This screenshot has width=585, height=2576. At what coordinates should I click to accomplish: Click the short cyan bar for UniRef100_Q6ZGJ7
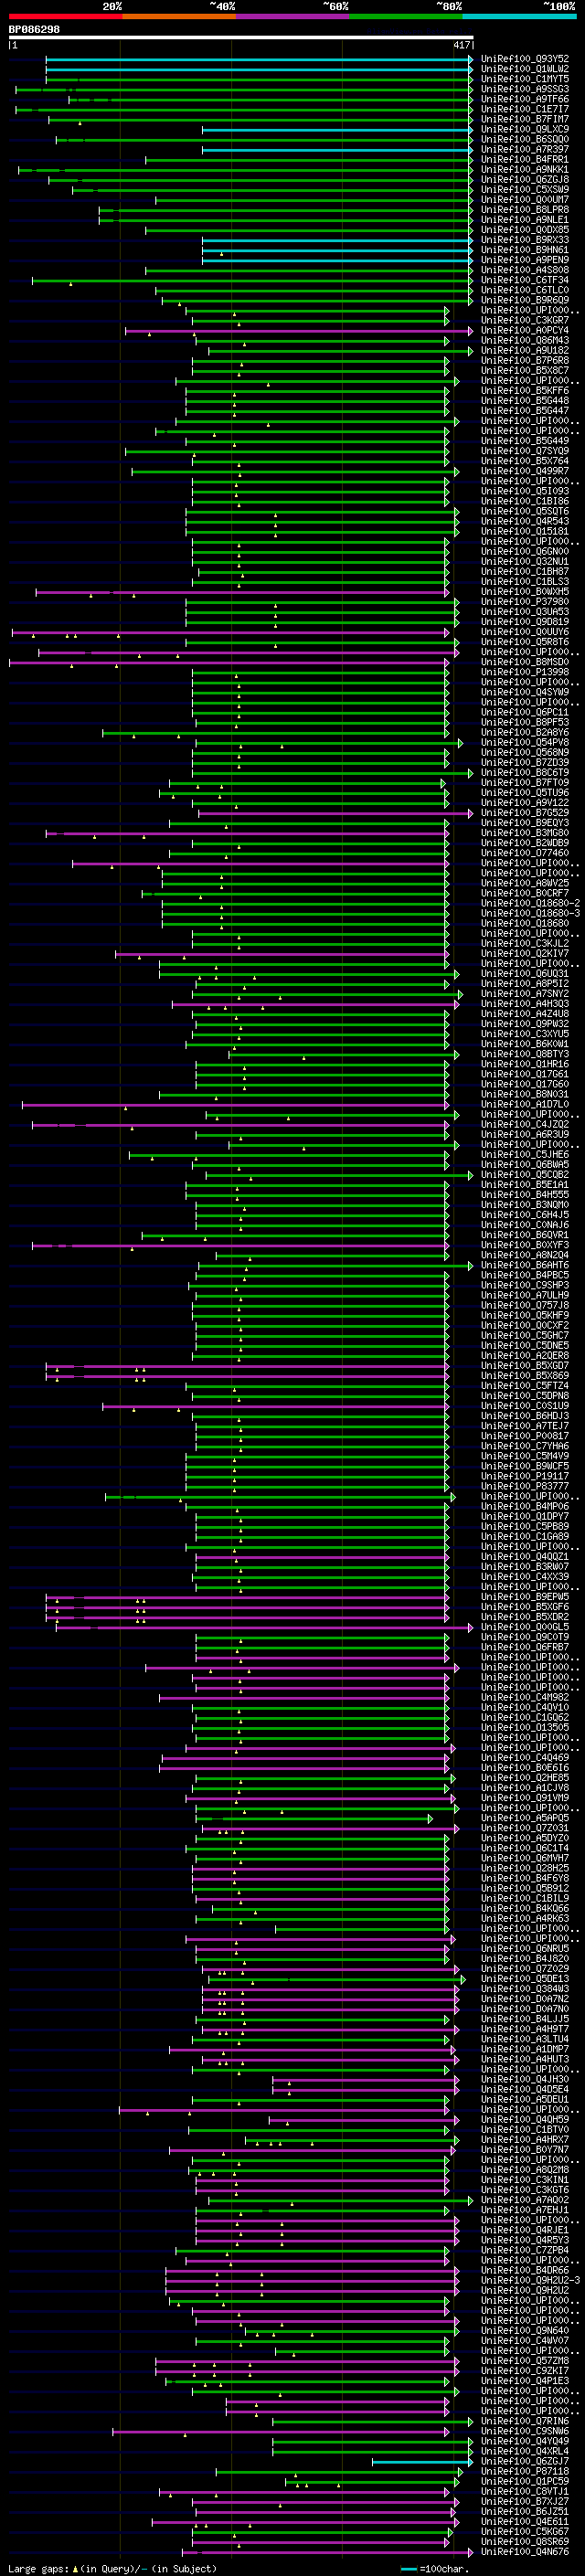pyautogui.click(x=422, y=2461)
